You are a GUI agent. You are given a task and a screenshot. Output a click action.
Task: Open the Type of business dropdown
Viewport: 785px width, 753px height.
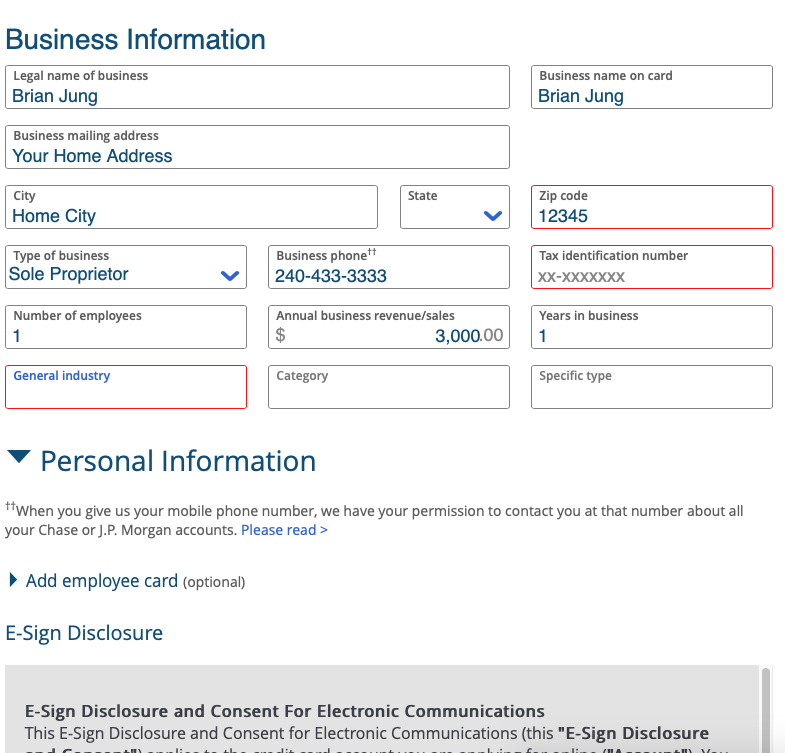126,267
